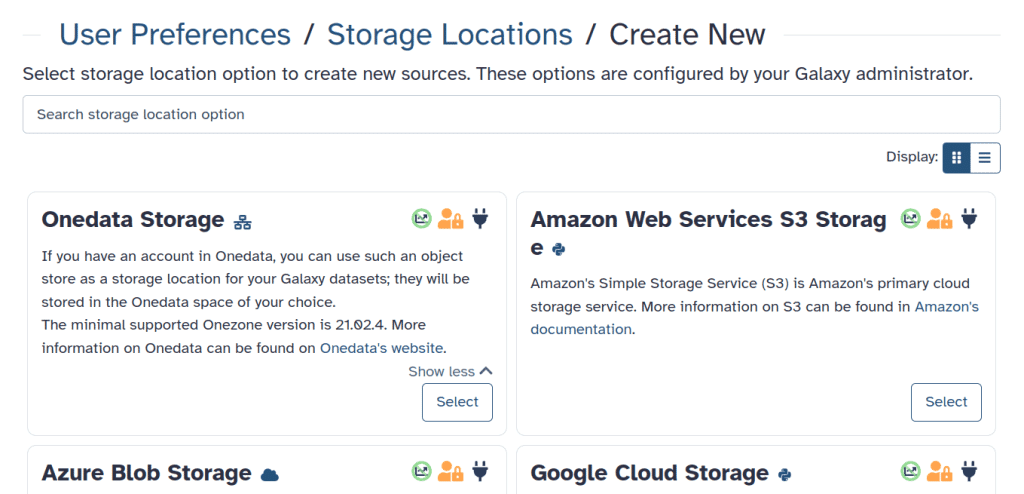The image size is (1024, 494).
Task: Click Azure Blob Storage's plug icon
Action: (481, 470)
